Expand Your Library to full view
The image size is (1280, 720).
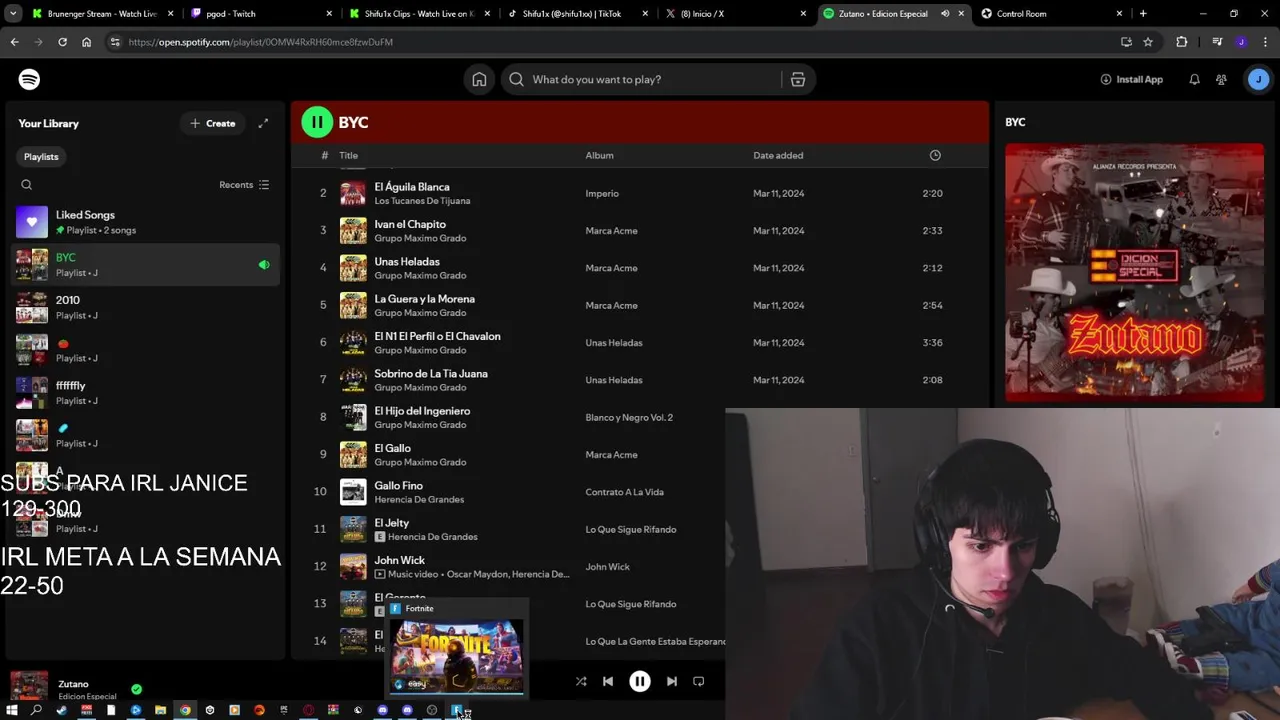pyautogui.click(x=263, y=123)
